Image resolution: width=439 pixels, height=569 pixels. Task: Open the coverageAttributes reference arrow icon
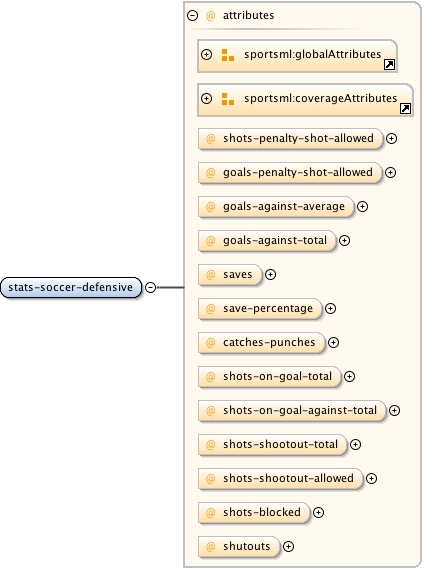[x=405, y=109]
